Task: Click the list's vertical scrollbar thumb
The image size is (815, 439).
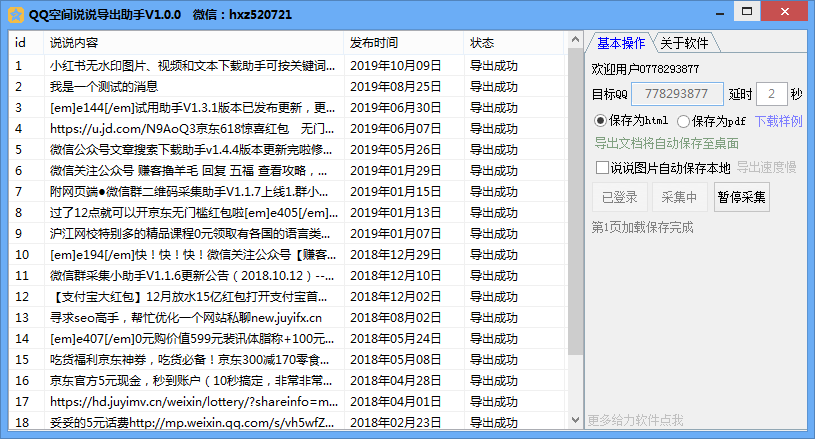Action: (x=575, y=202)
